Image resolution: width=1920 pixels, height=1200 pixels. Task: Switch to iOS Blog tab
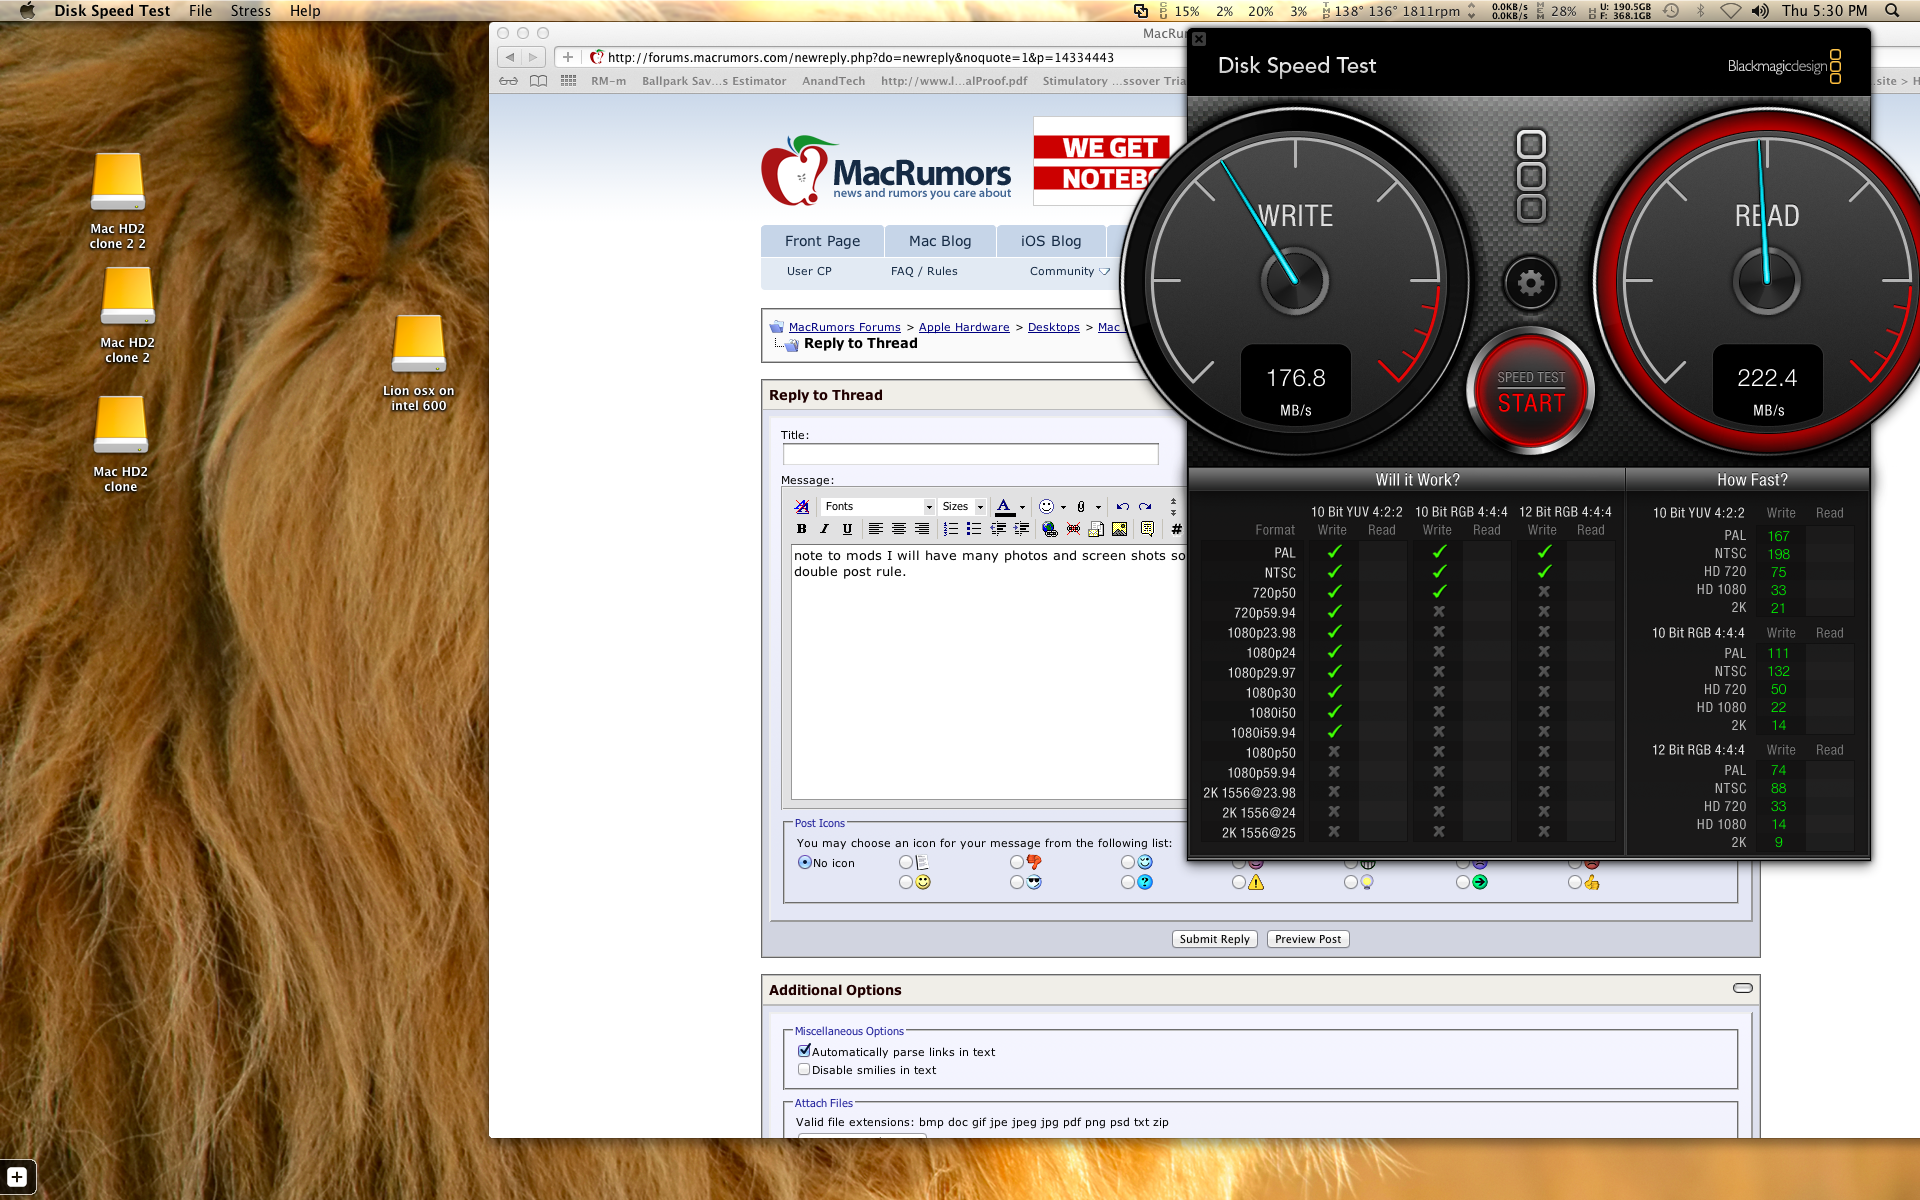(1051, 241)
